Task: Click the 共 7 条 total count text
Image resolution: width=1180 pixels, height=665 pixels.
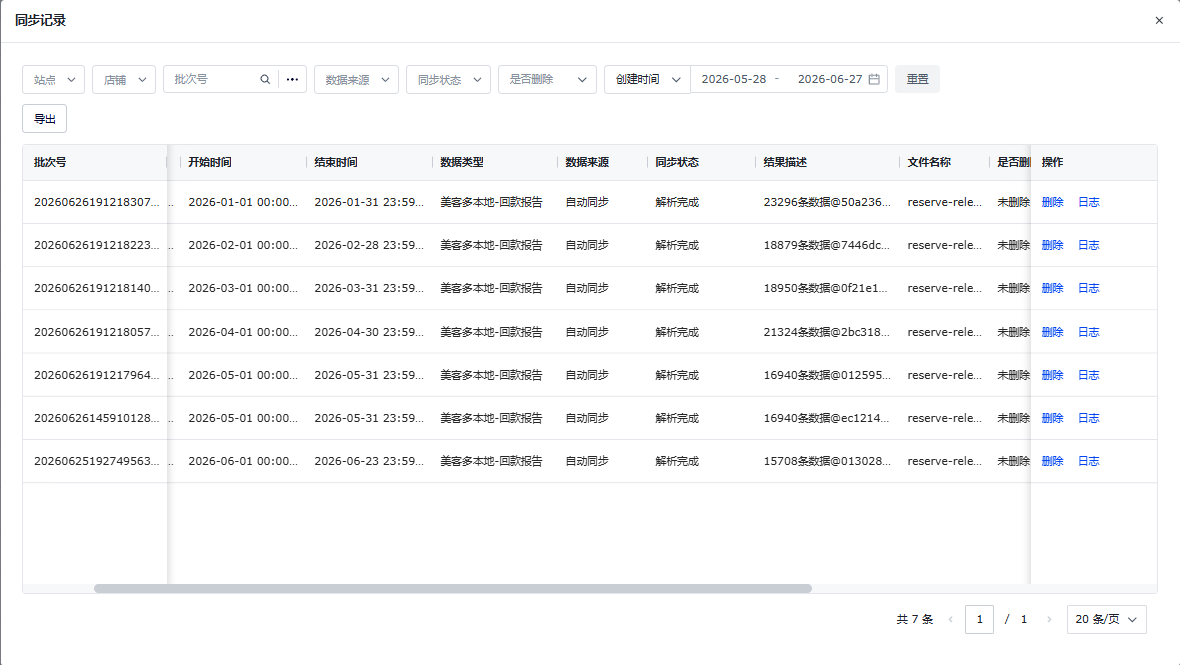Action: point(914,619)
